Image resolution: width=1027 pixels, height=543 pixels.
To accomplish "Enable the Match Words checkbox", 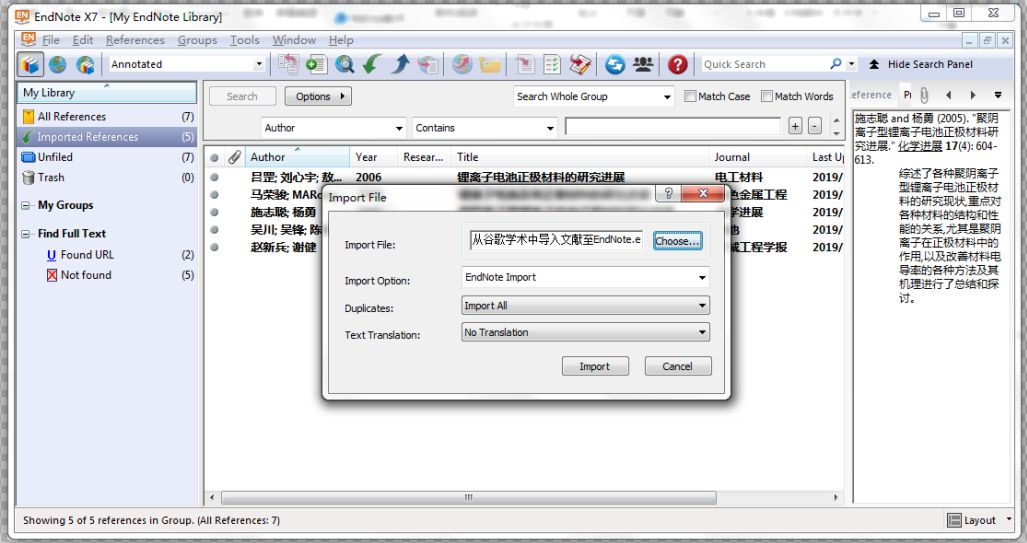I will (766, 96).
